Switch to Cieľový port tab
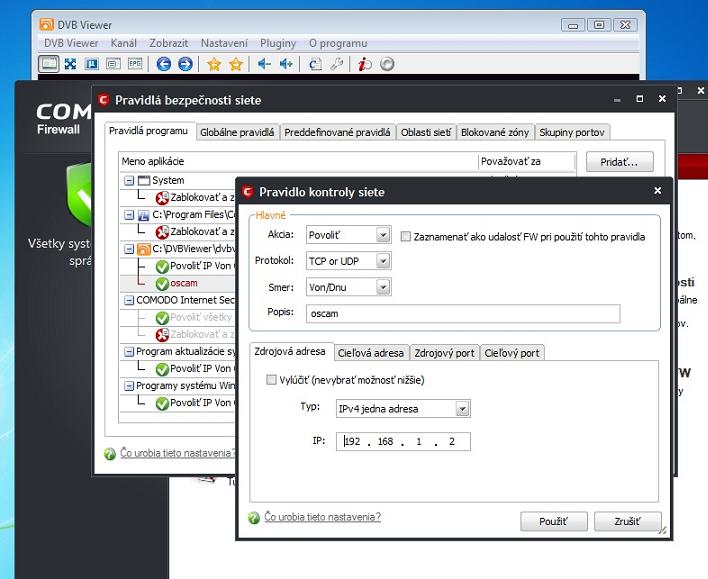The width and height of the screenshot is (708, 579). click(512, 353)
